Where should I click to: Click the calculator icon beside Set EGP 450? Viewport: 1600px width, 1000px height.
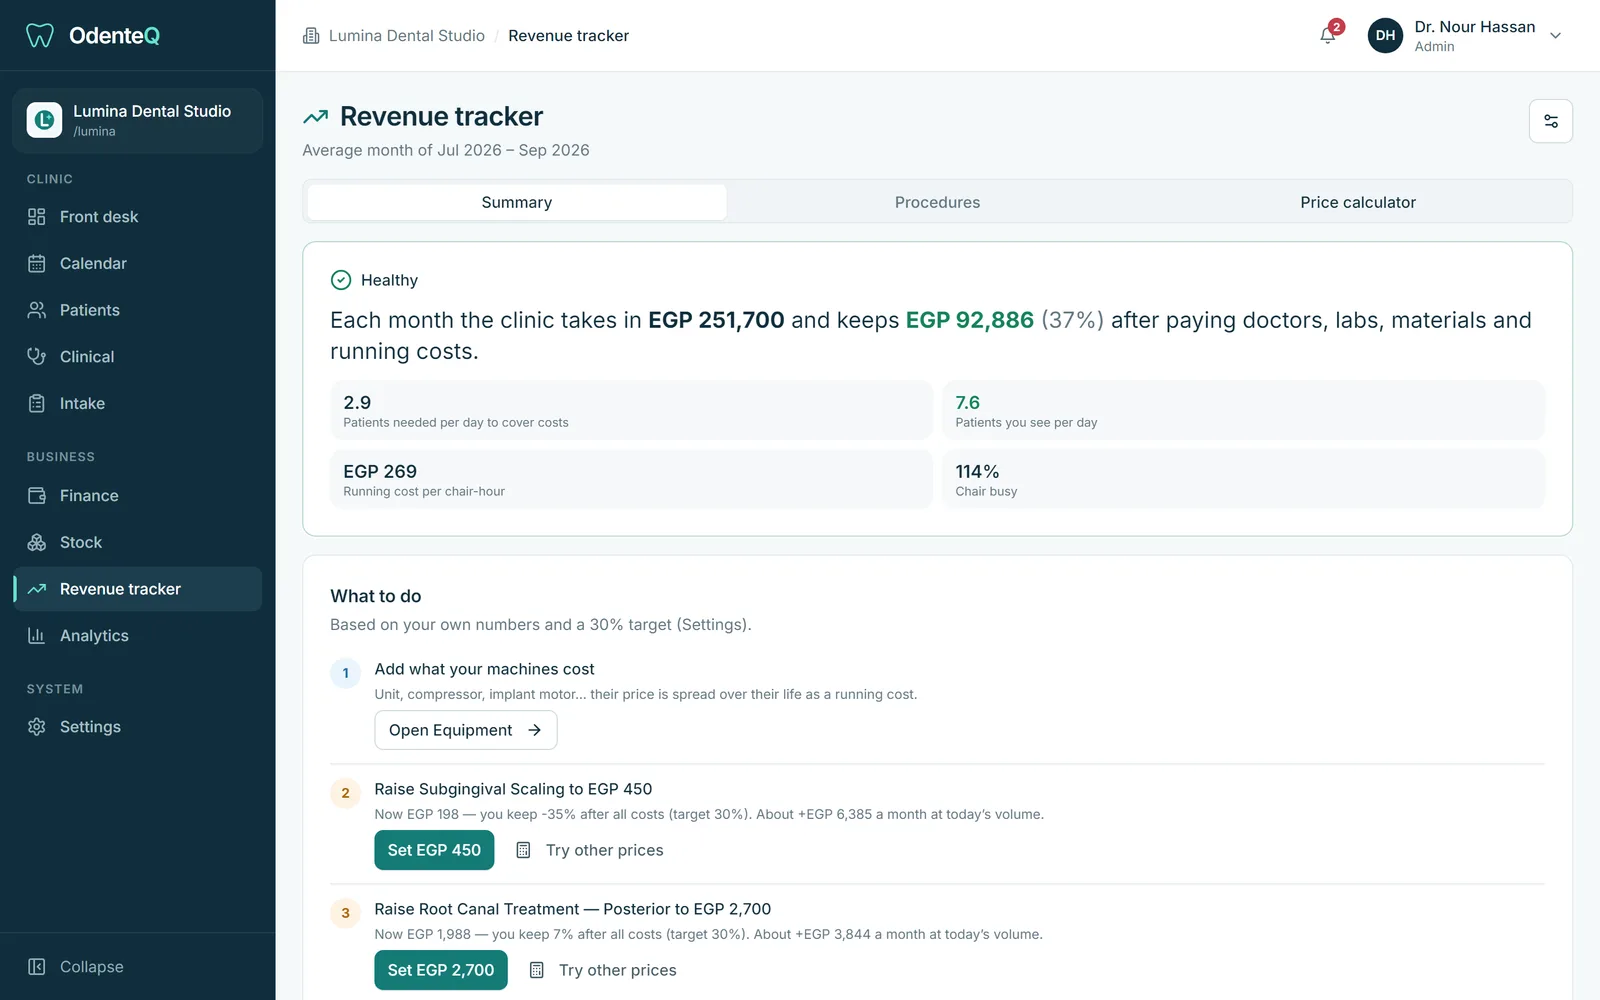coord(523,850)
